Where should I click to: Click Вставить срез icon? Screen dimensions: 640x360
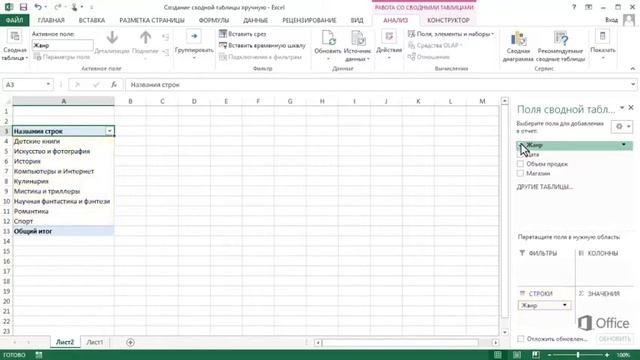pos(223,34)
